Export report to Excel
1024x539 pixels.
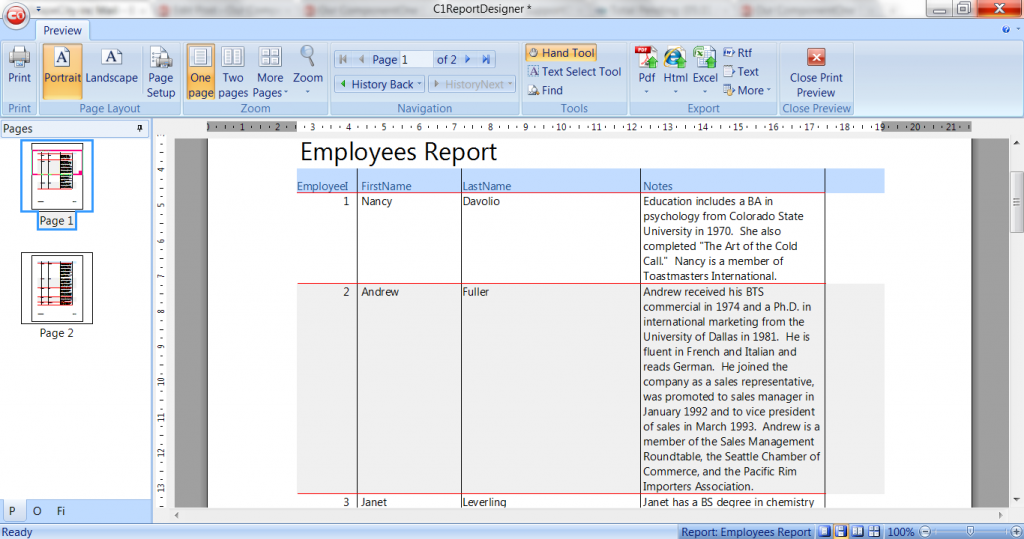(705, 64)
